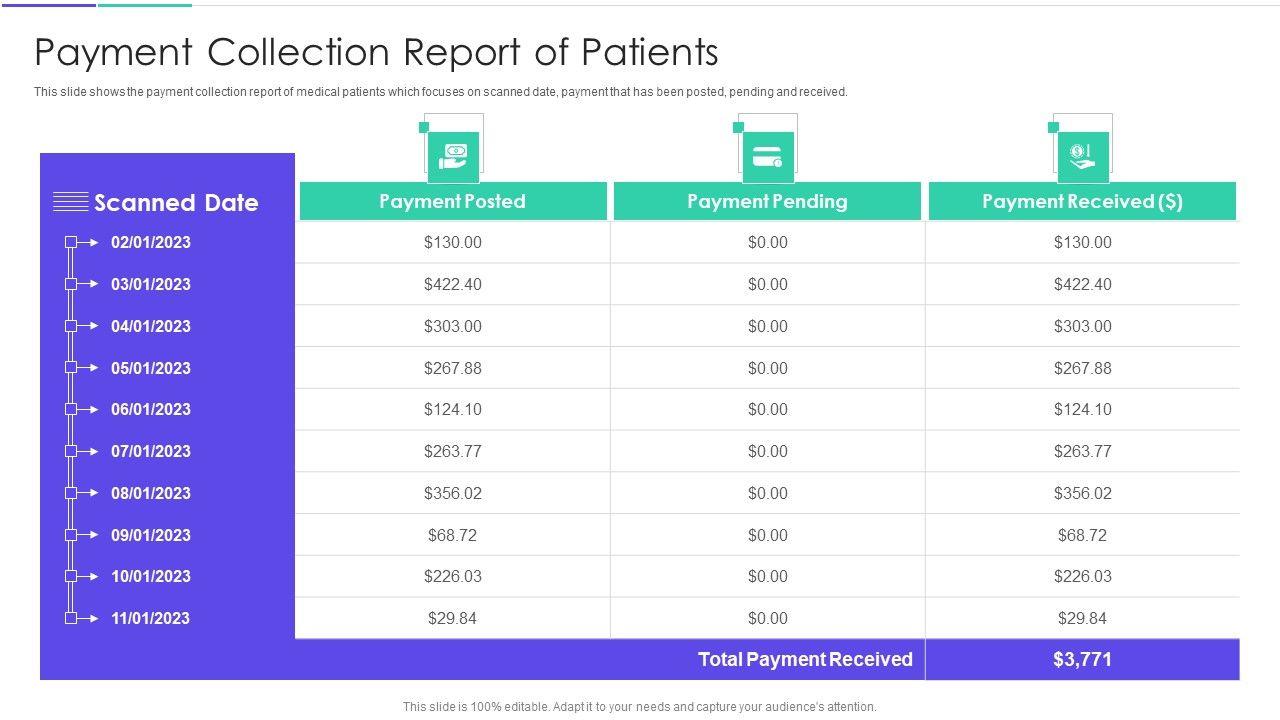The height and width of the screenshot is (720, 1280).
Task: Click the arrow marker next to 02/01/2023
Action: click(82, 242)
